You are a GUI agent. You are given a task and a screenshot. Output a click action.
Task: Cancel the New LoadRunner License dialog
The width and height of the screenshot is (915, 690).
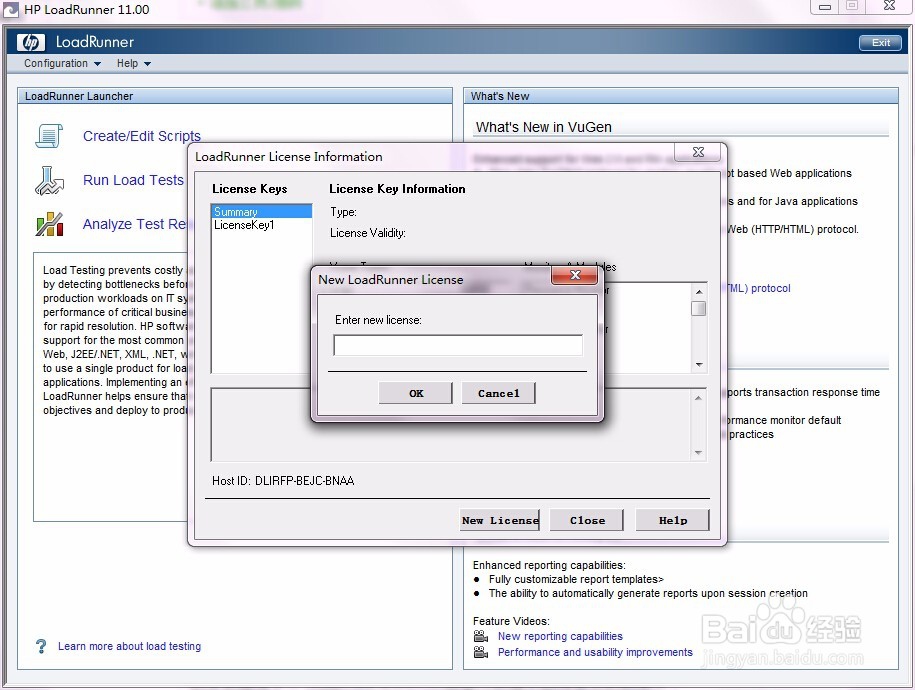pos(498,393)
